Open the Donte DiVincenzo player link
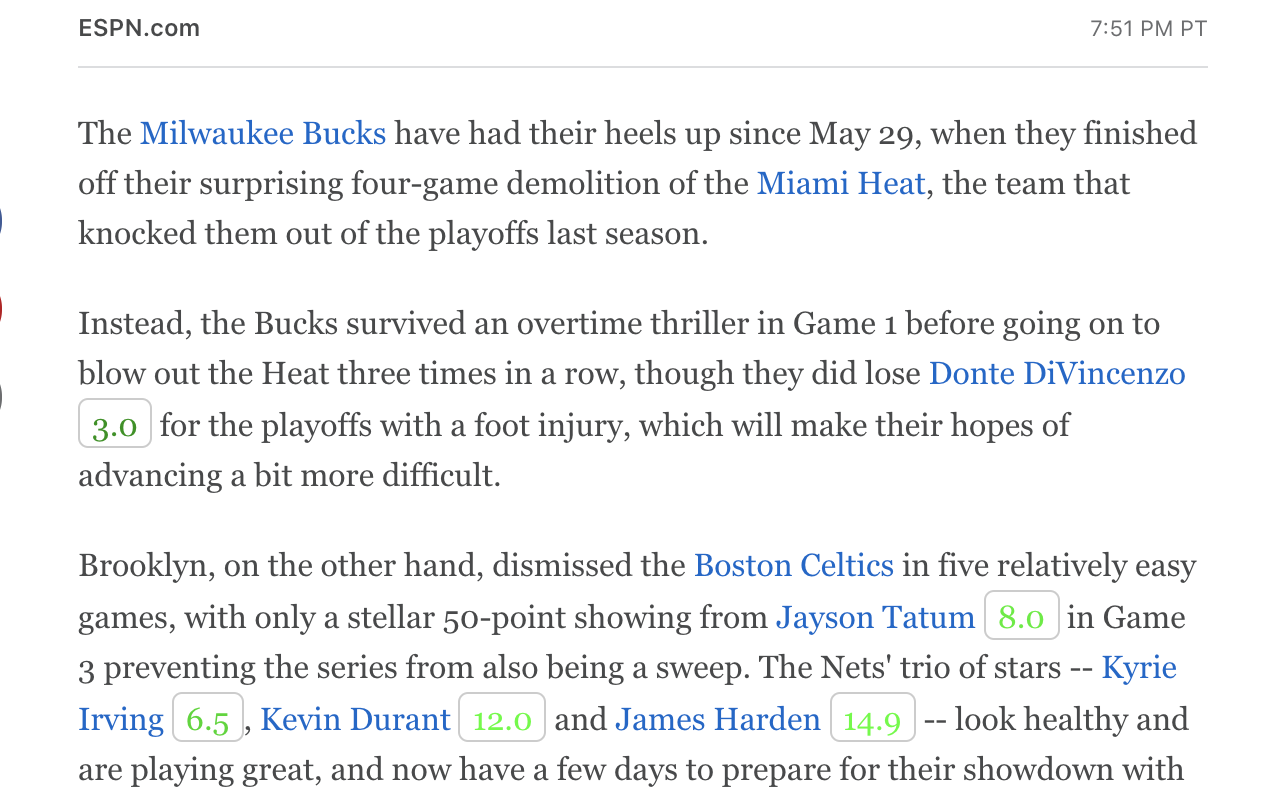The image size is (1280, 800). tap(1057, 373)
